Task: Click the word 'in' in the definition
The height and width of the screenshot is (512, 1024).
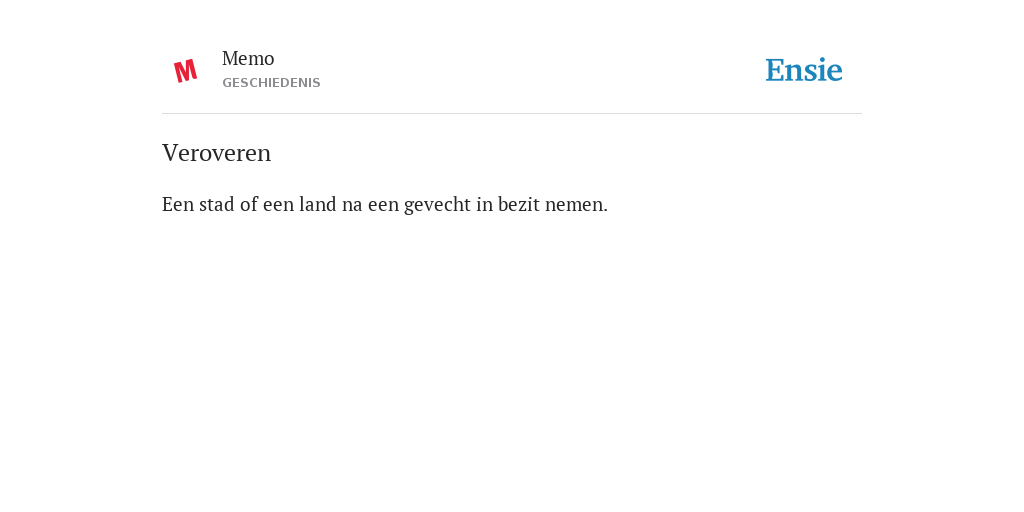Action: click(x=484, y=204)
